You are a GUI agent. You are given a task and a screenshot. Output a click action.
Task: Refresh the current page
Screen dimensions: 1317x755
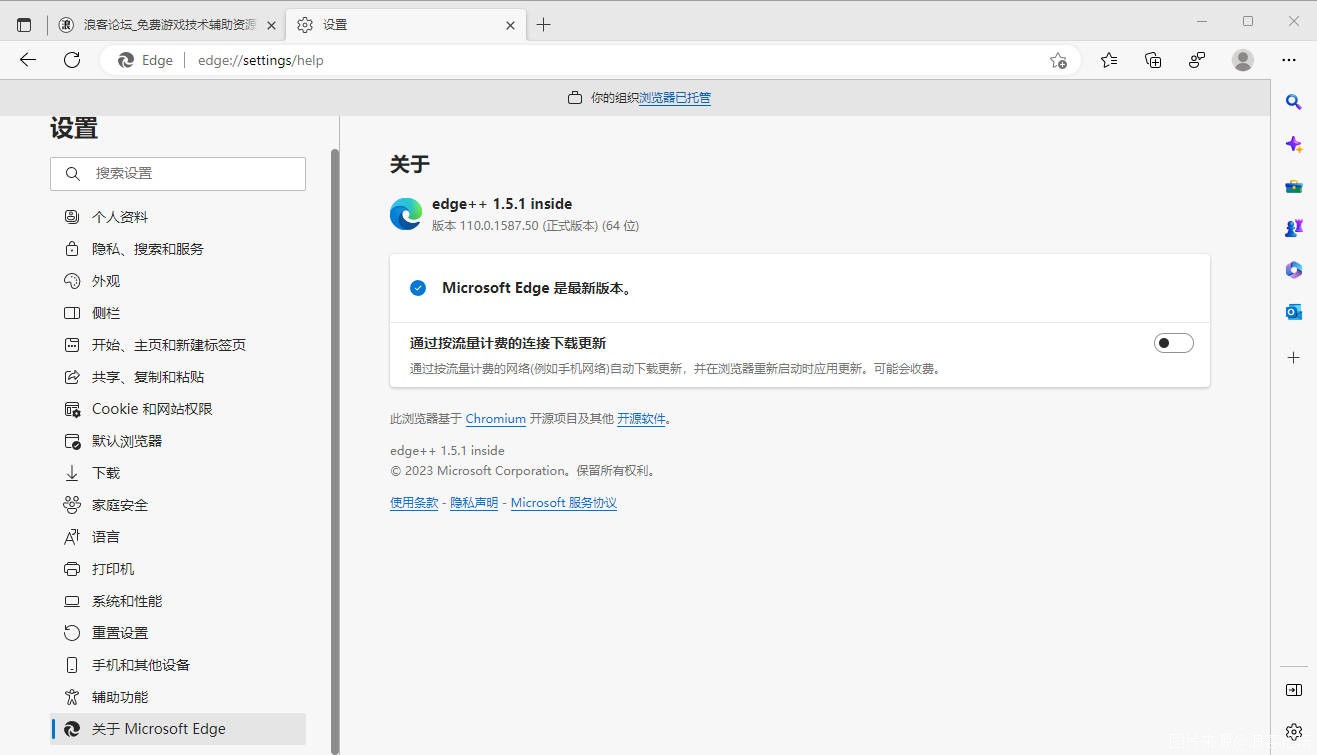72,60
